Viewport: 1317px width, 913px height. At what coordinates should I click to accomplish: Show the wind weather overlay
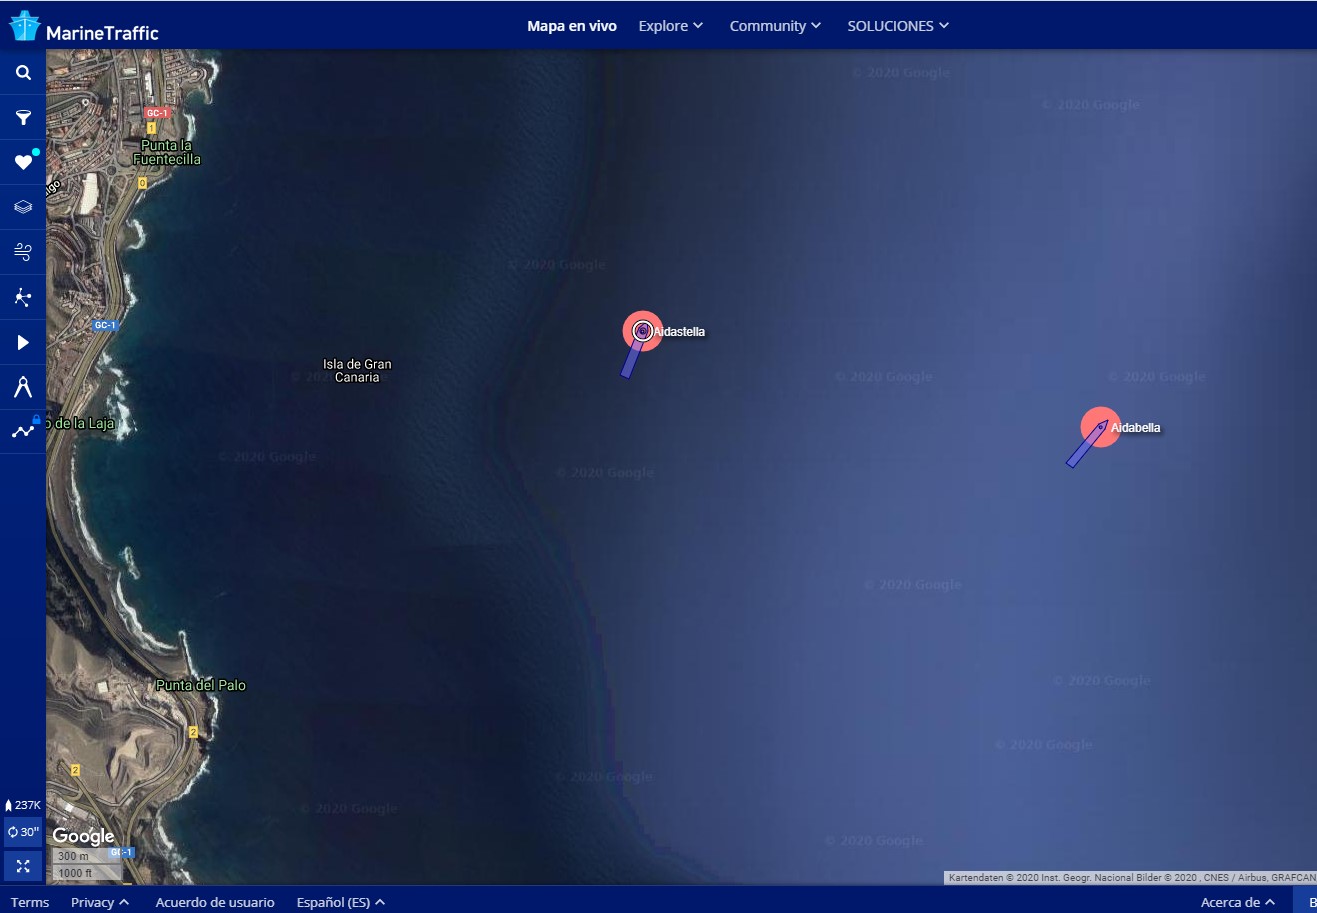click(23, 252)
